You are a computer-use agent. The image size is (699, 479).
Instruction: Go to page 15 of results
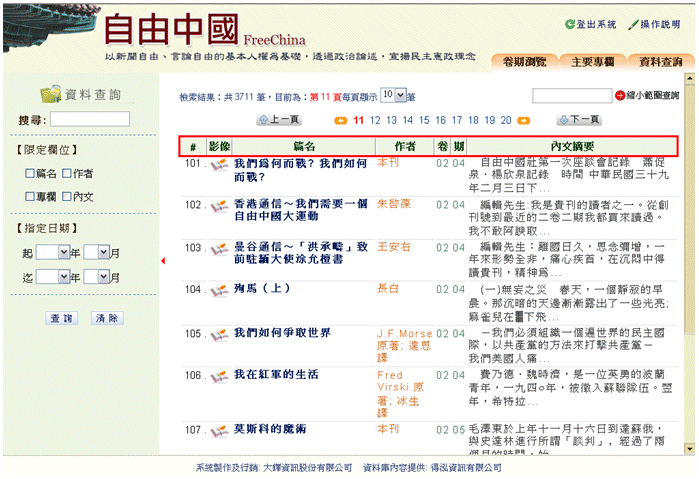(424, 120)
